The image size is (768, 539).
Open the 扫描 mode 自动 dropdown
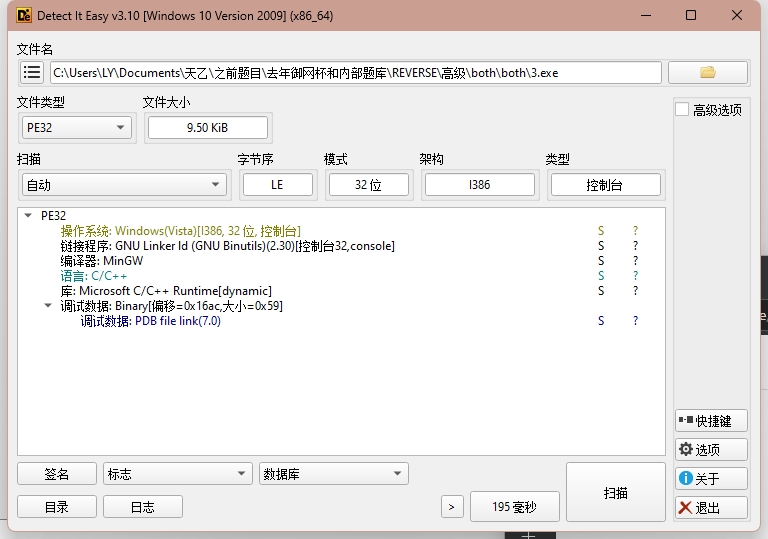[x=124, y=185]
